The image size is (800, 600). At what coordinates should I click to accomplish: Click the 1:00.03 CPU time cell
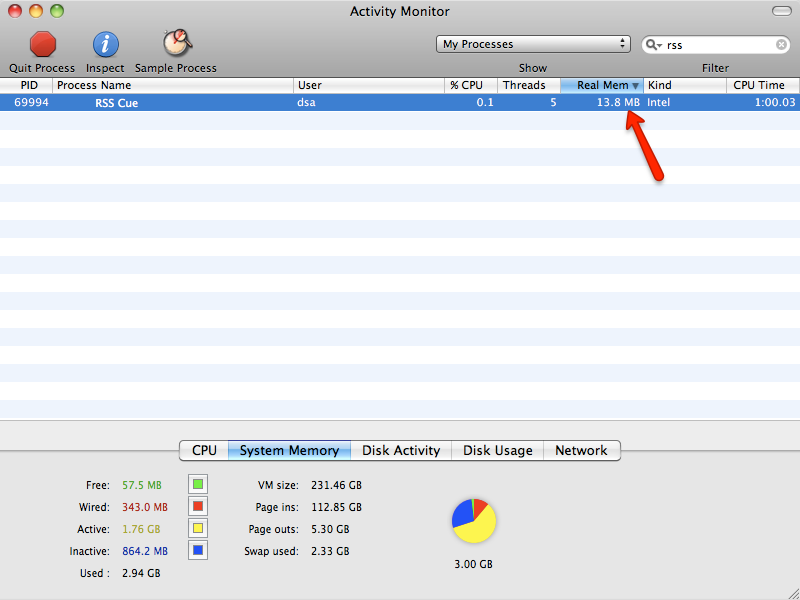pyautogui.click(x=775, y=103)
